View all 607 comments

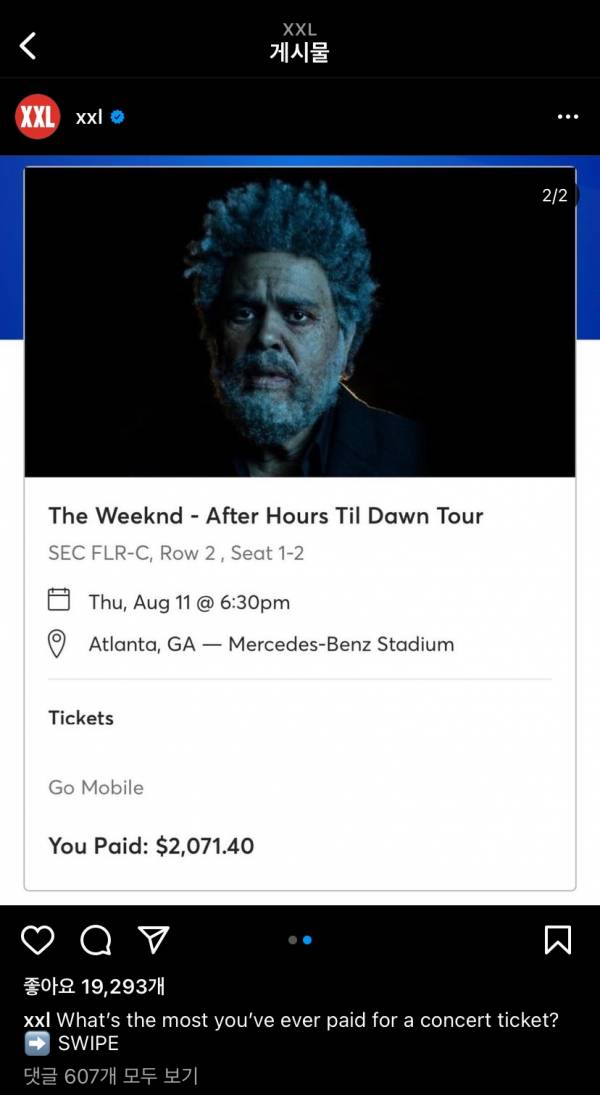coord(110,1076)
